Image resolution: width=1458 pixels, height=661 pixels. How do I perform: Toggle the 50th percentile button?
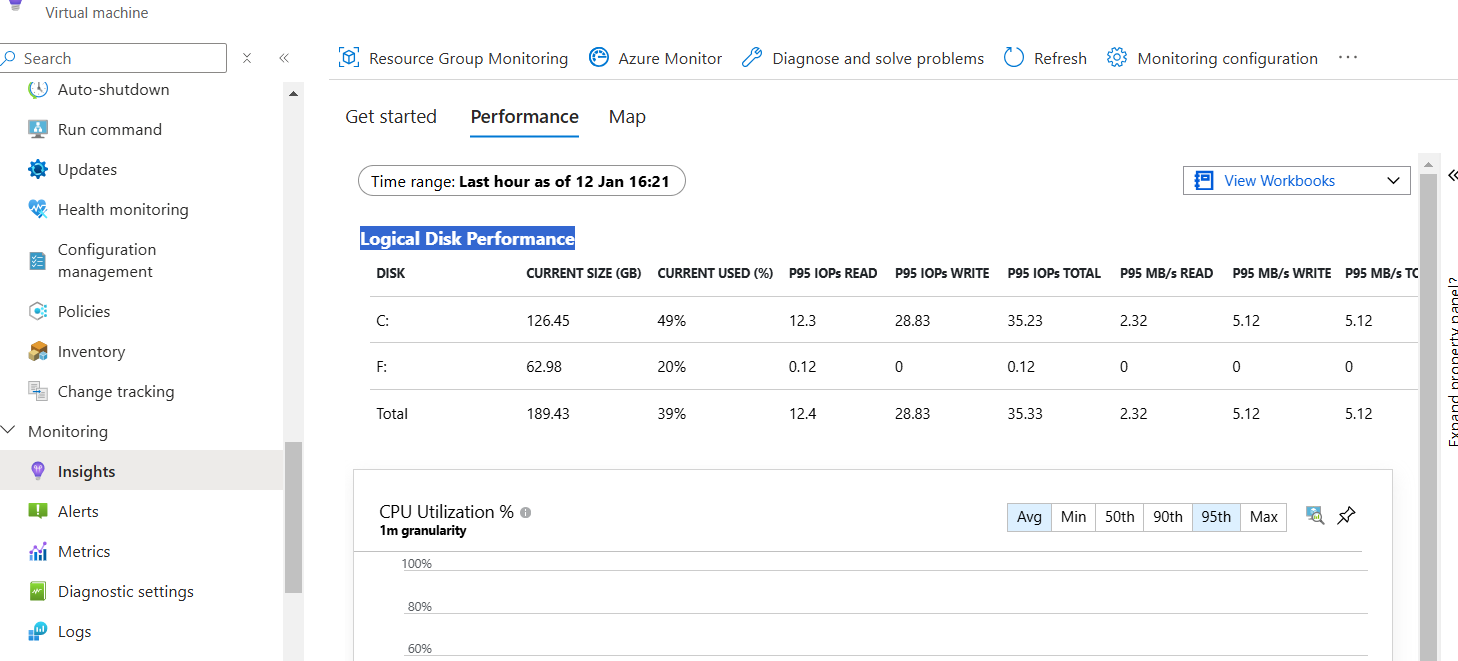pyautogui.click(x=1120, y=517)
